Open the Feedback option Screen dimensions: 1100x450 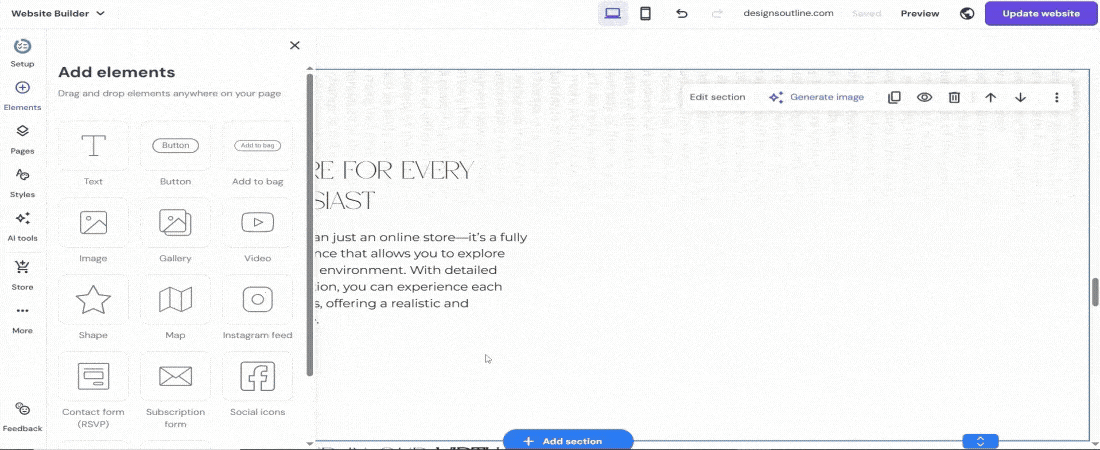(22, 418)
